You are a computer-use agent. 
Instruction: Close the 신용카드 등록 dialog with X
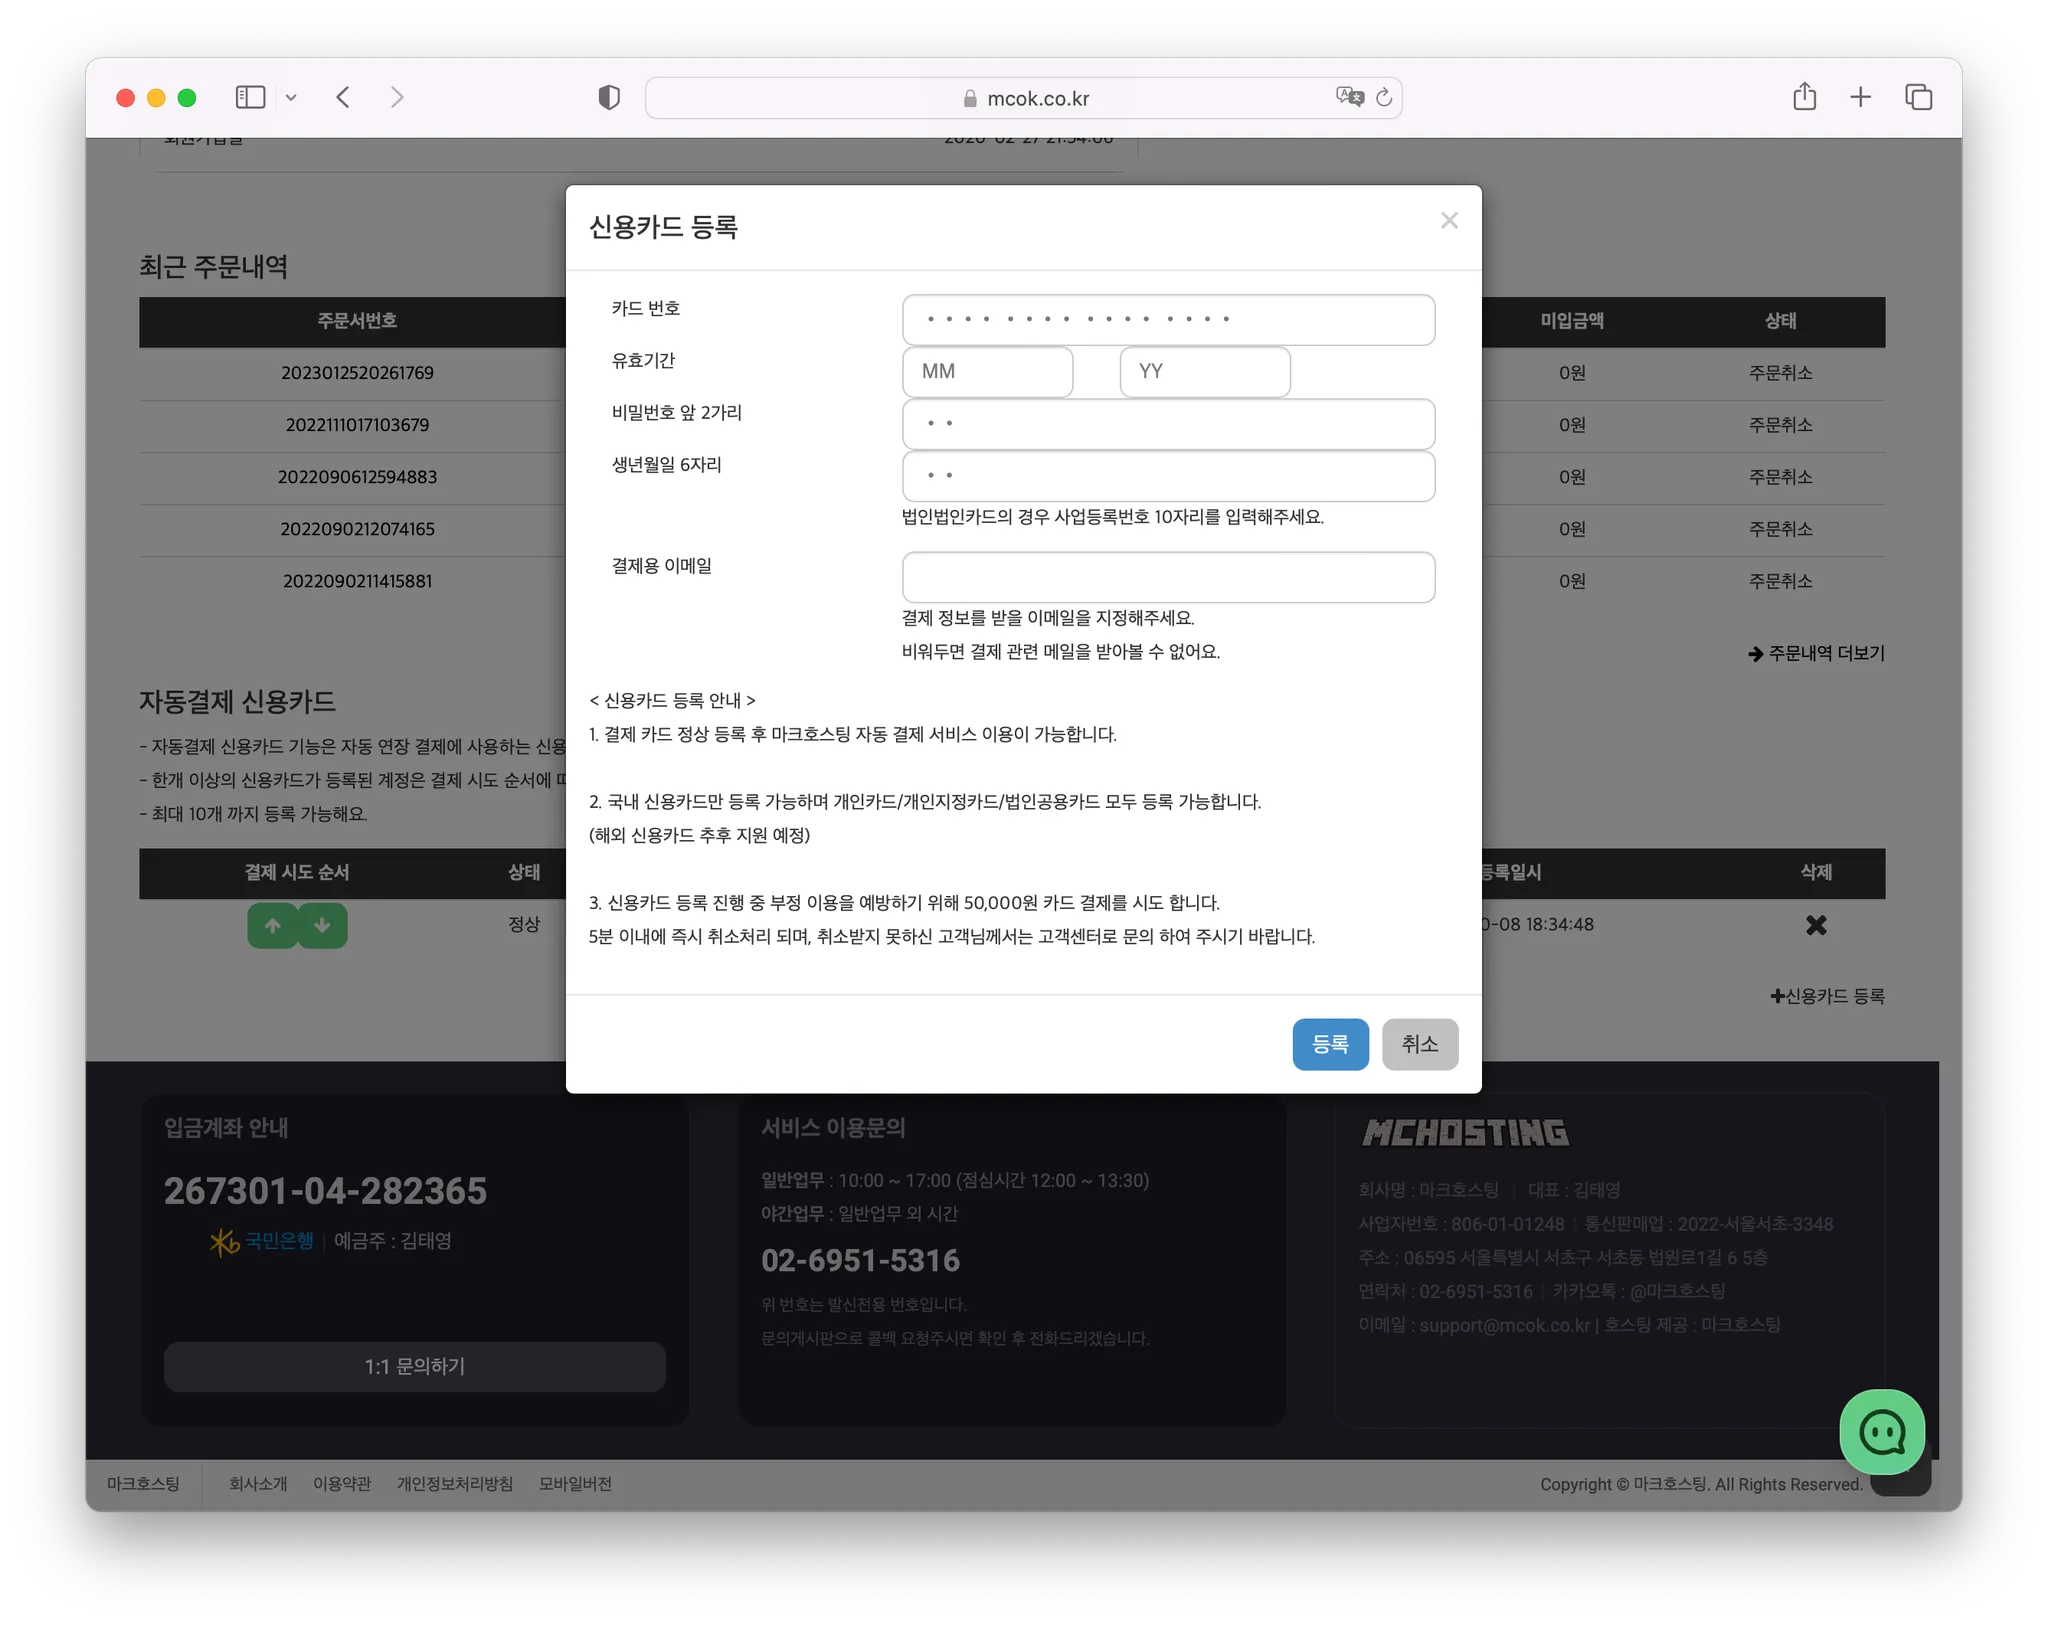(1449, 220)
